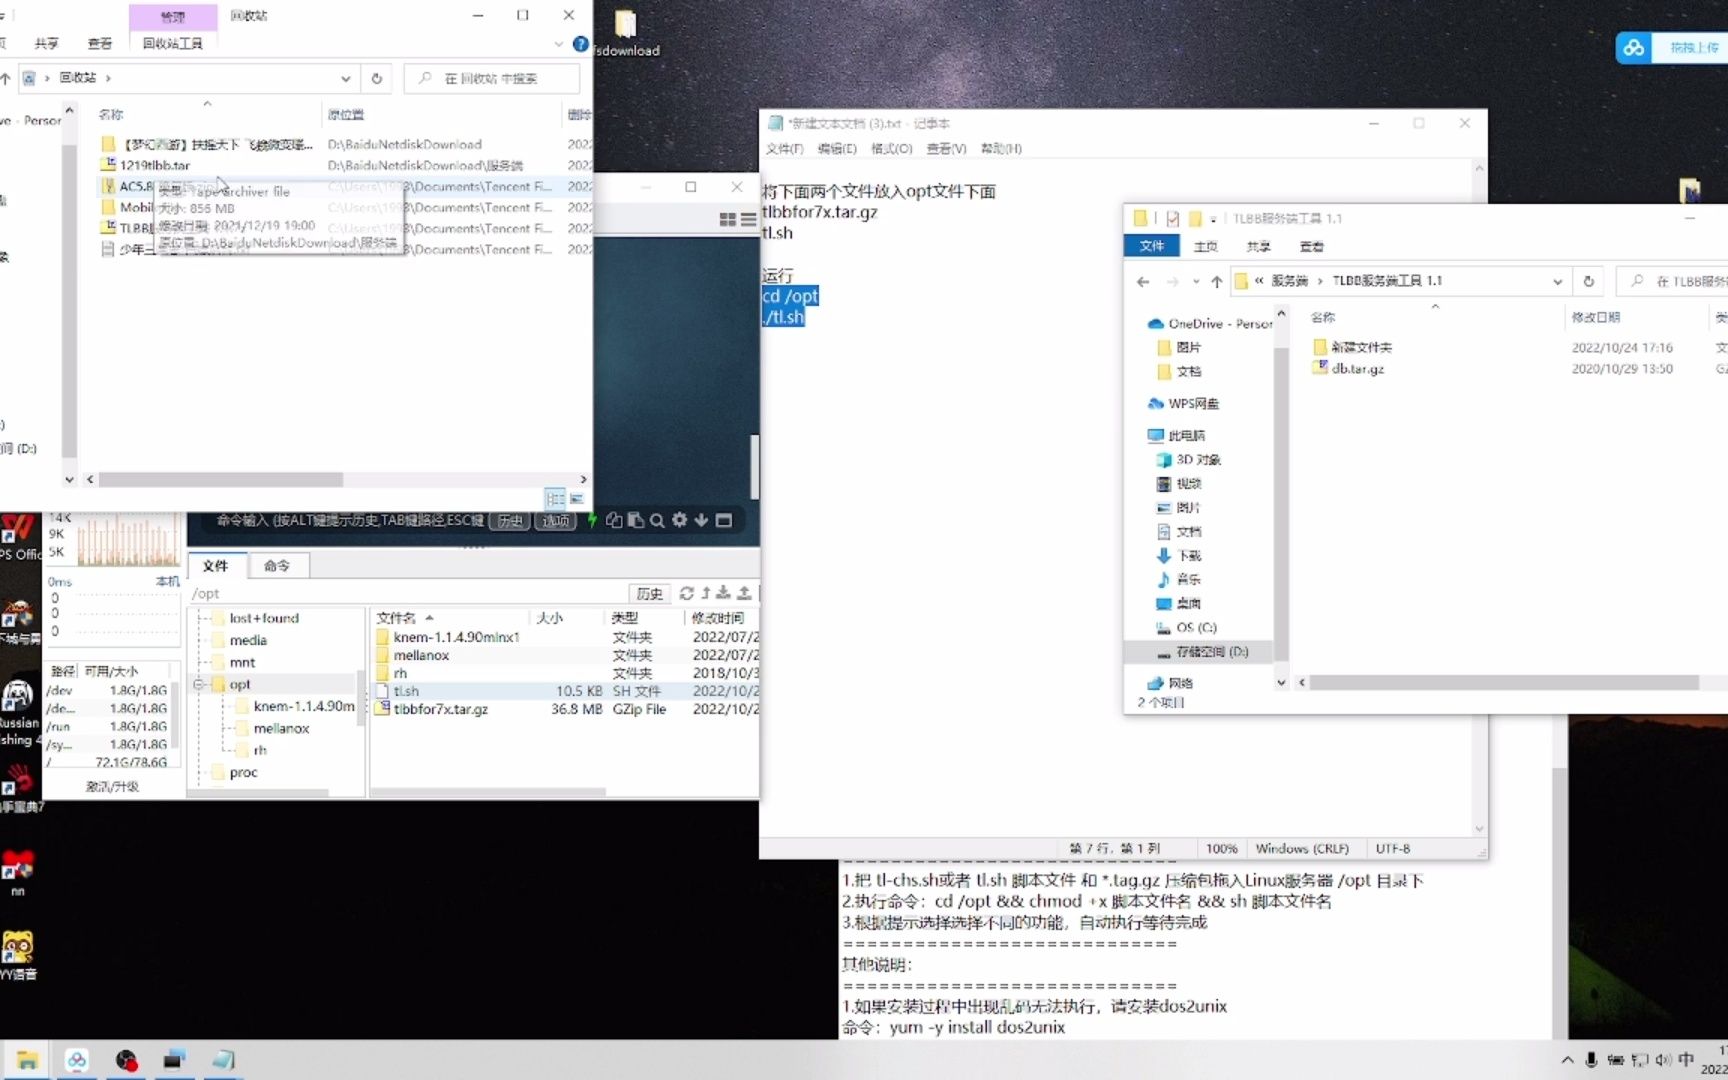Viewport: 1728px width, 1080px height.
Task: Click the search magnifier icon in the command bar
Action: [657, 520]
